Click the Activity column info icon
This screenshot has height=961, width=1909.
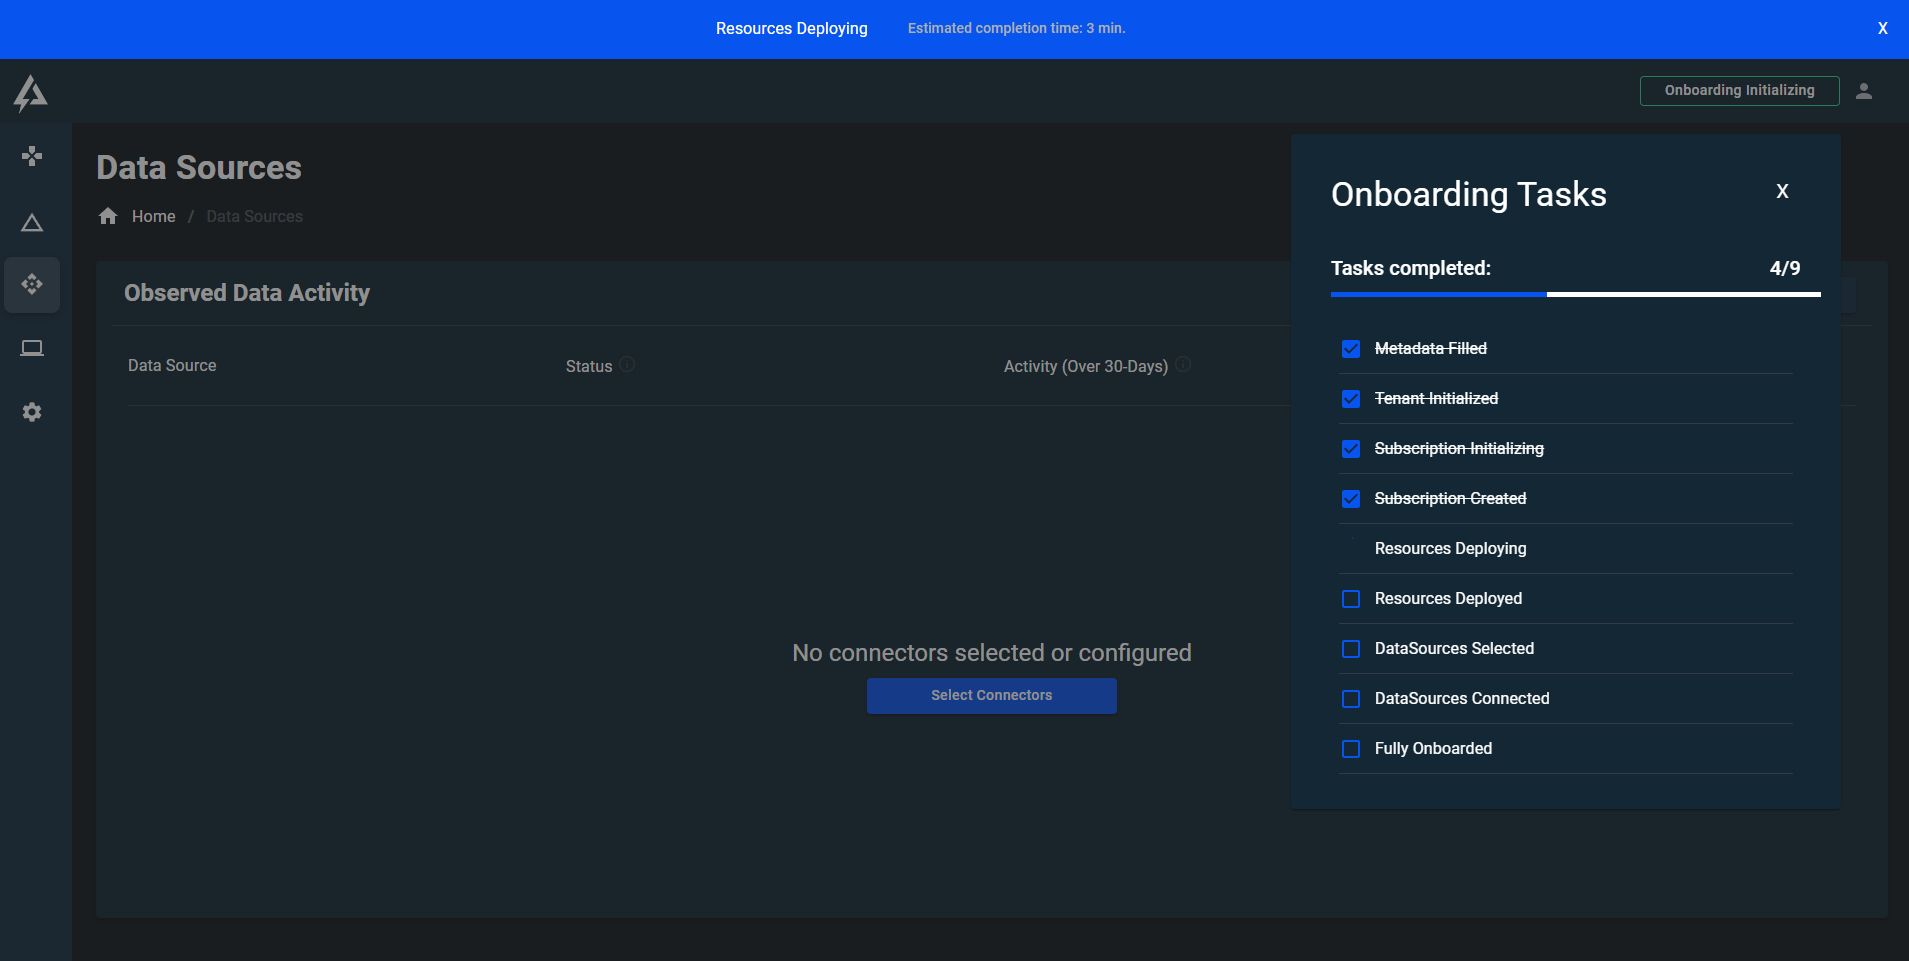[x=1183, y=364]
